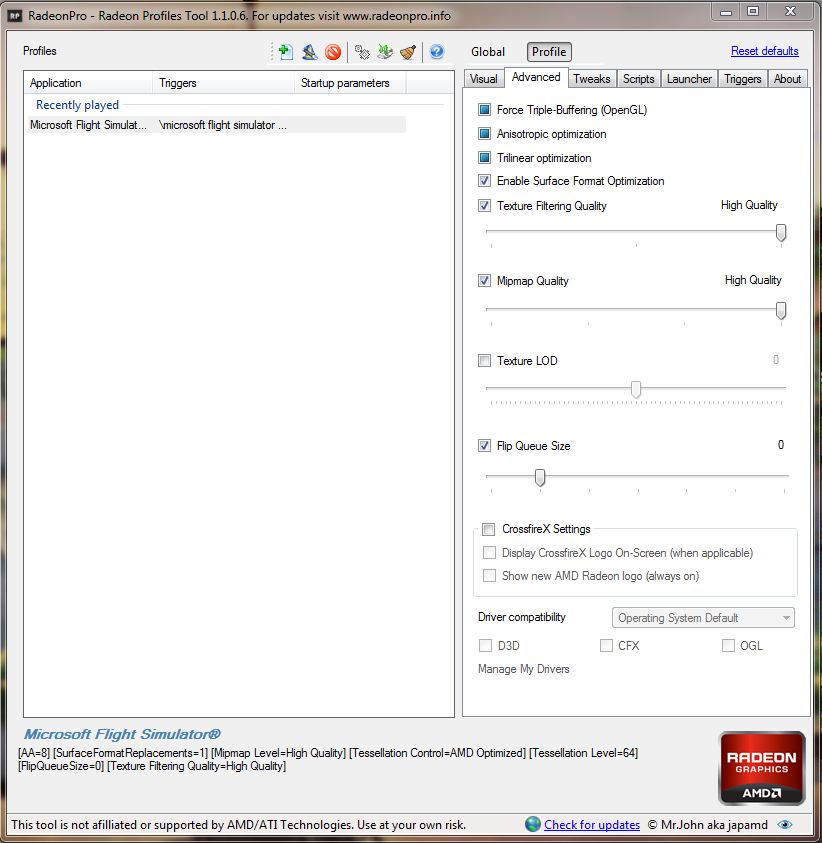Screen dimensions: 822x843
Task: Maximize the RadeonPro window
Action: click(753, 11)
